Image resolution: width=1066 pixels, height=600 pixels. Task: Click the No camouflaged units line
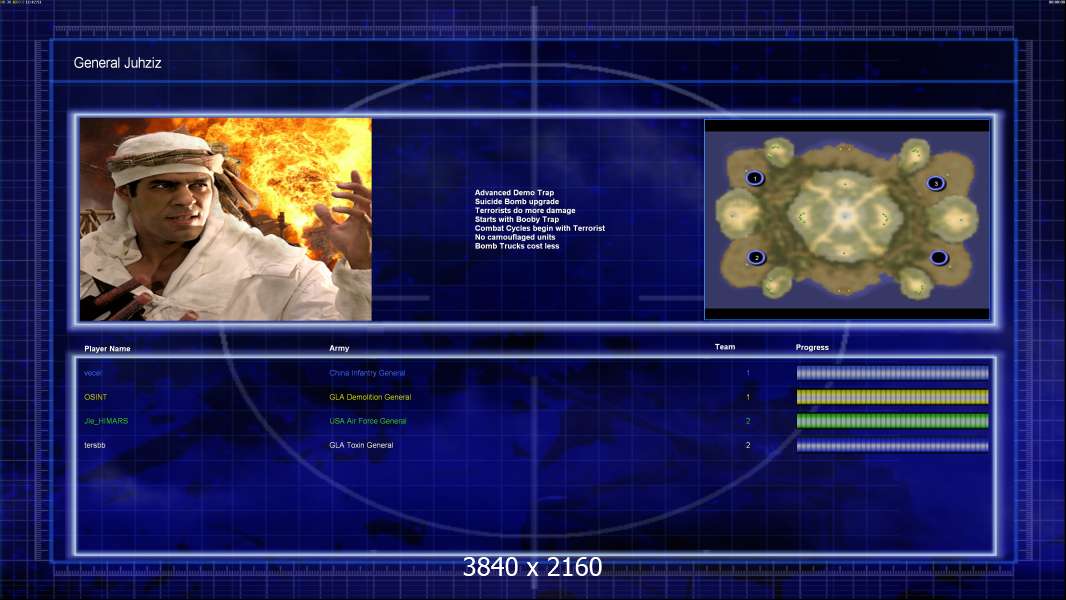pos(515,237)
